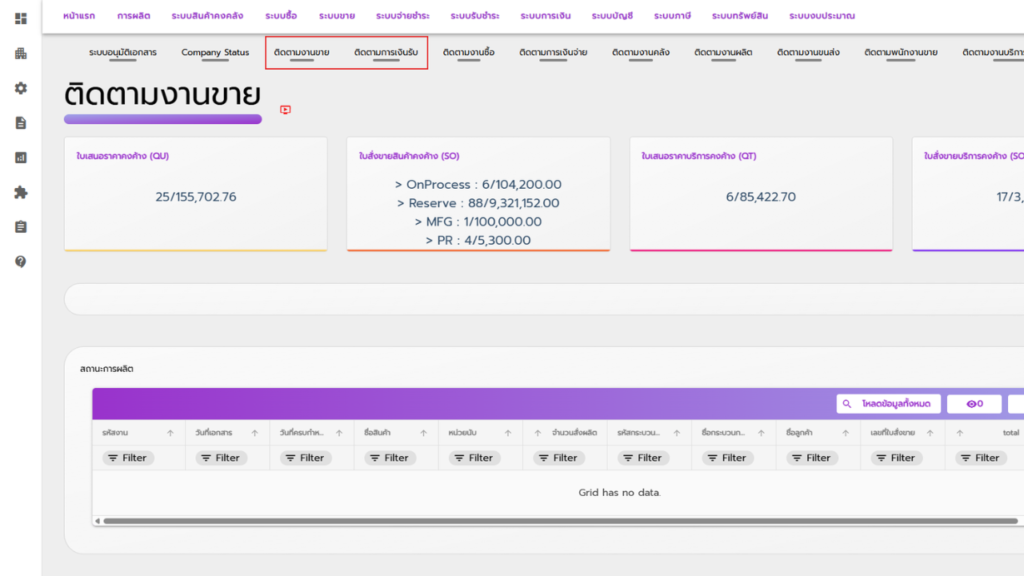Open ระบบภาษี menu
This screenshot has width=1024, height=576.
(672, 16)
